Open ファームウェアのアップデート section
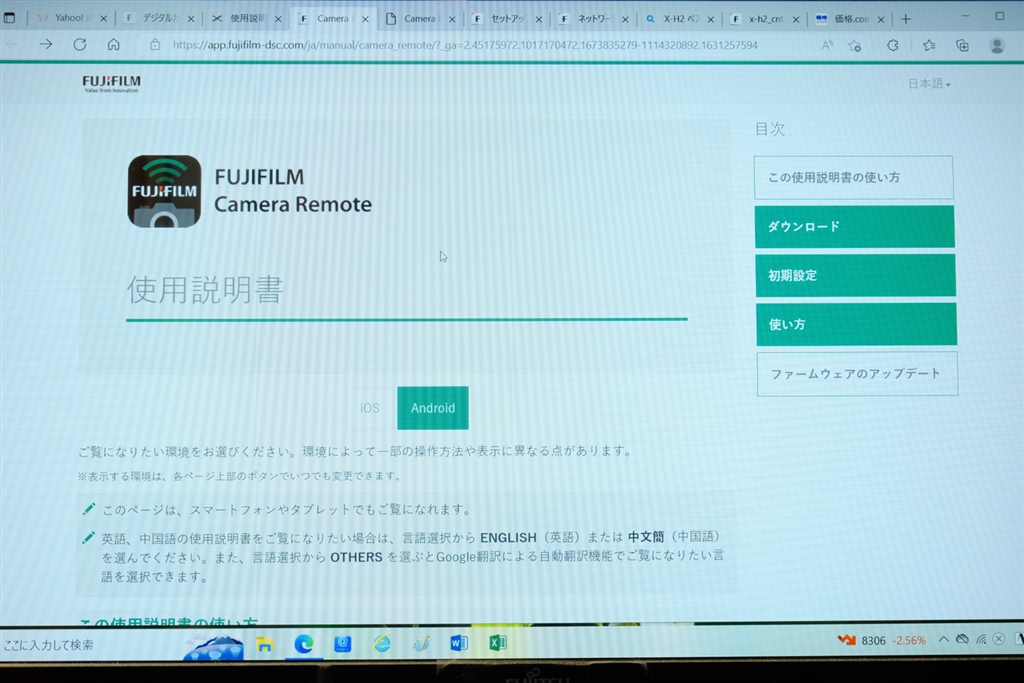Image resolution: width=1024 pixels, height=683 pixels. 857,373
